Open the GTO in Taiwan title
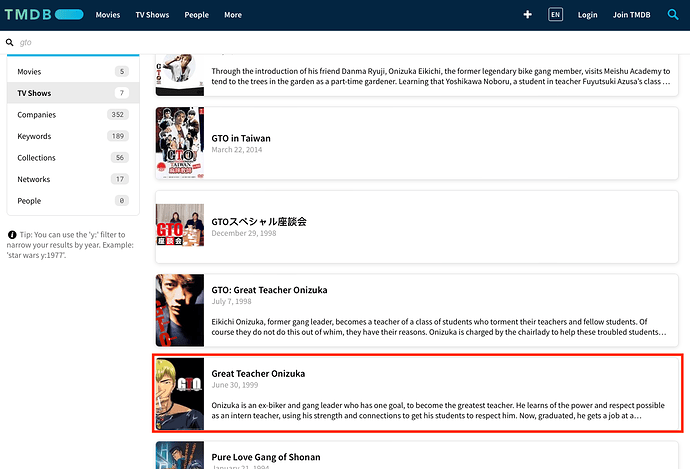 coord(241,138)
